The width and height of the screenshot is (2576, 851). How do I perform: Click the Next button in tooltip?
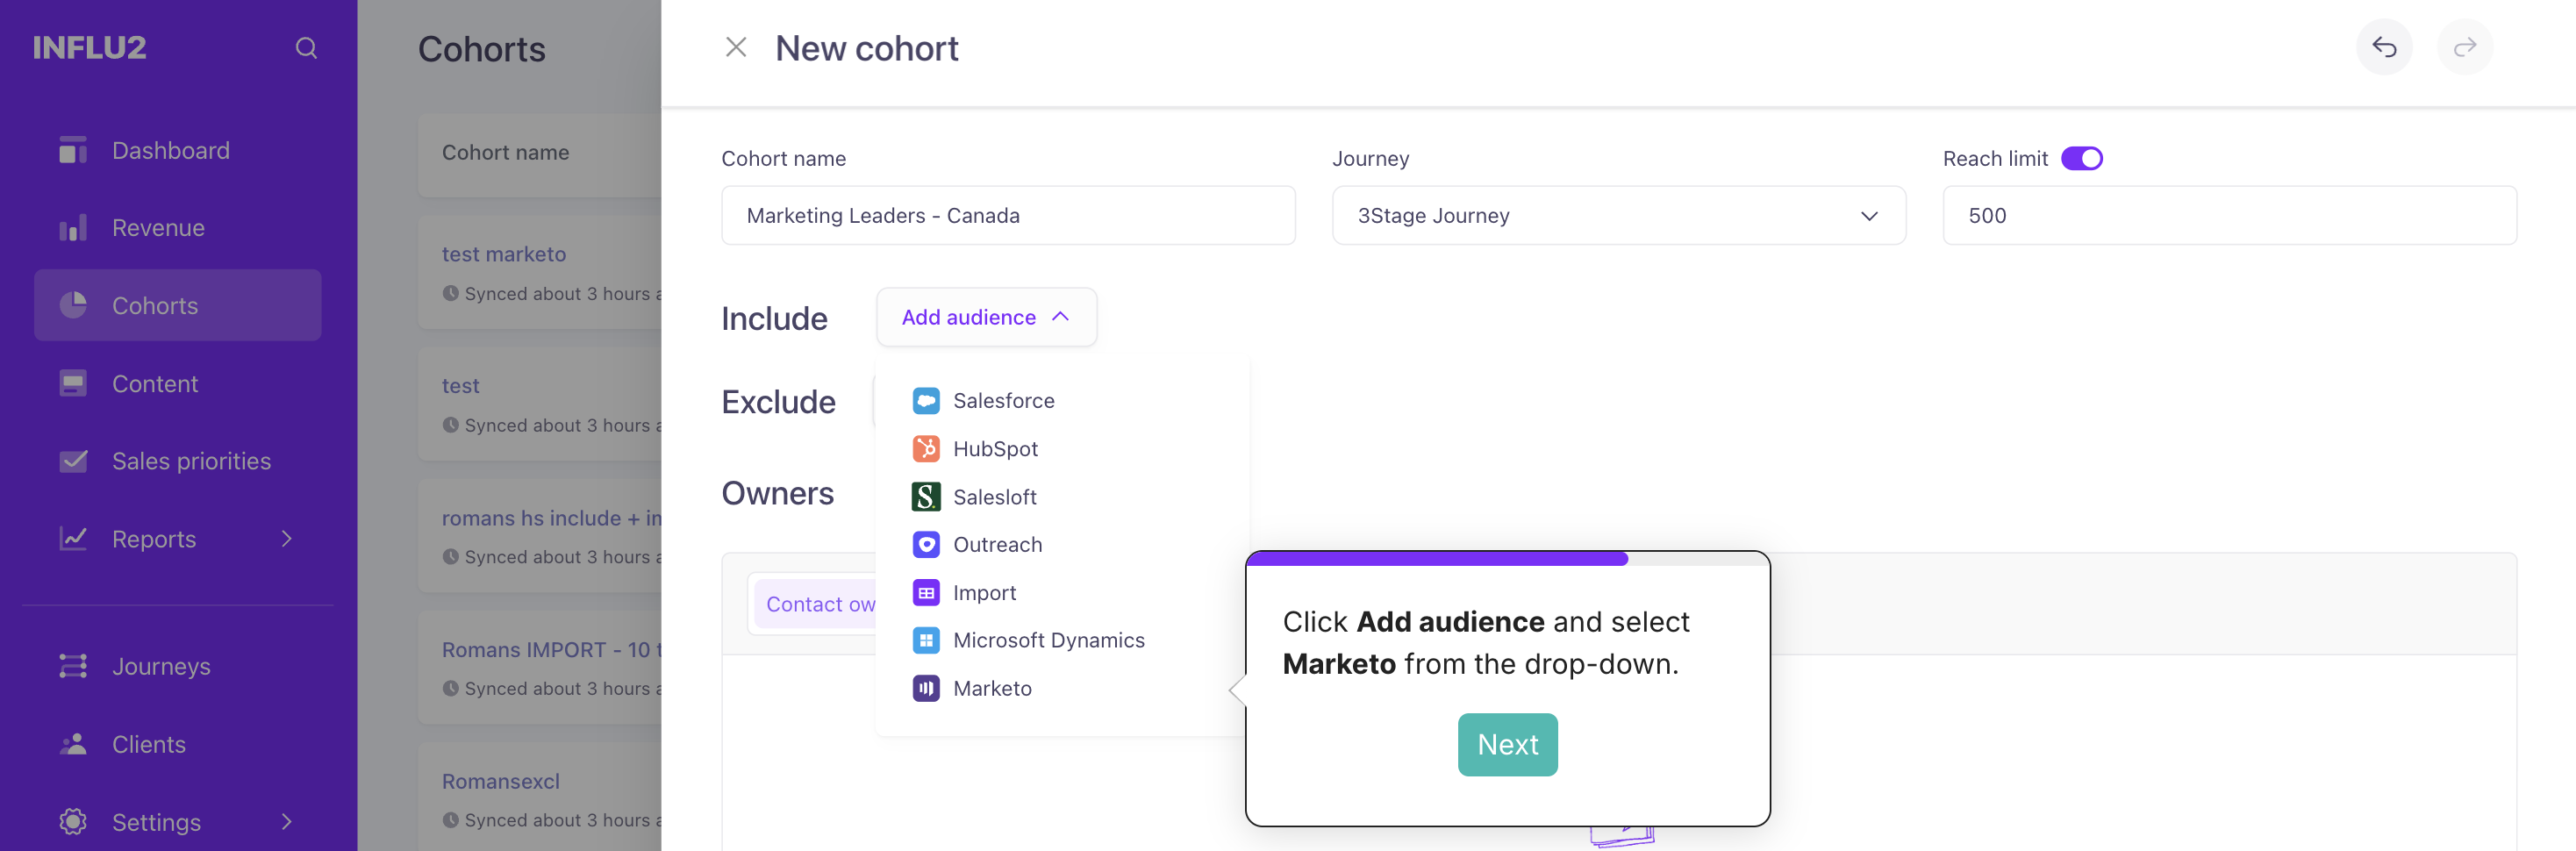[1507, 744]
